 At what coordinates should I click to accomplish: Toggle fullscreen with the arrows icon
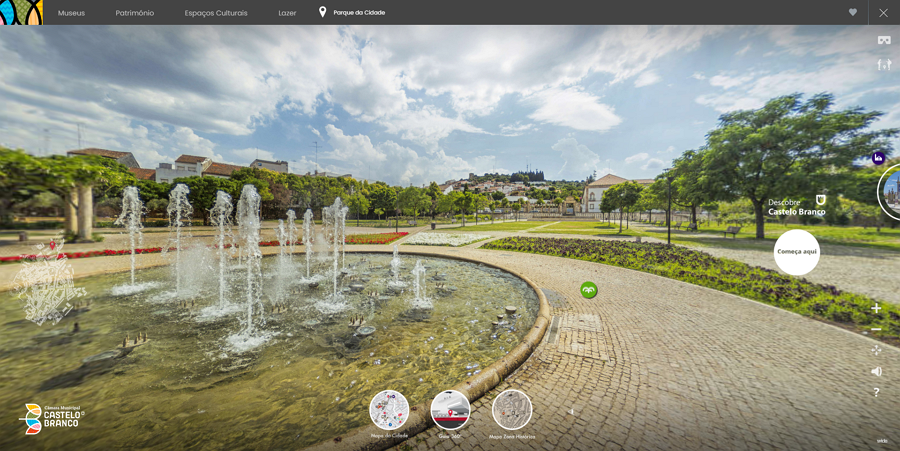[x=876, y=350]
